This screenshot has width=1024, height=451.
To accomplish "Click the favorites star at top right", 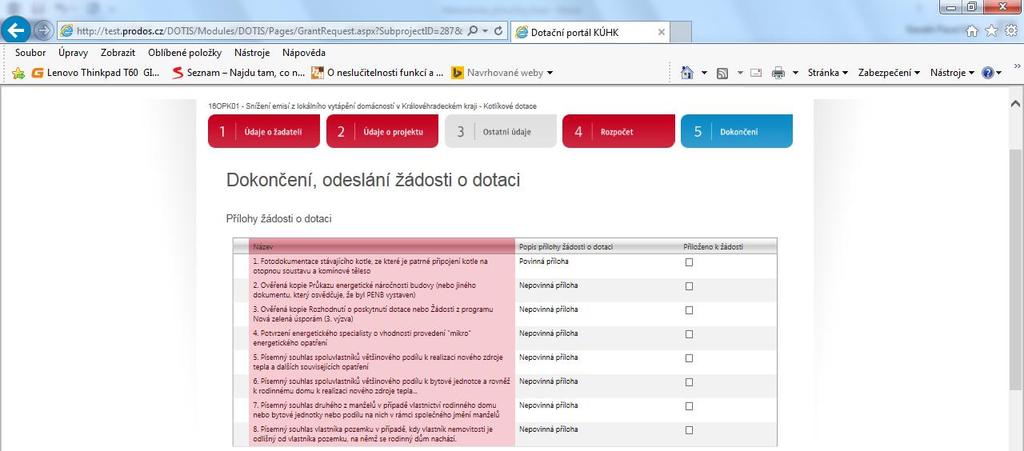I will click(991, 30).
